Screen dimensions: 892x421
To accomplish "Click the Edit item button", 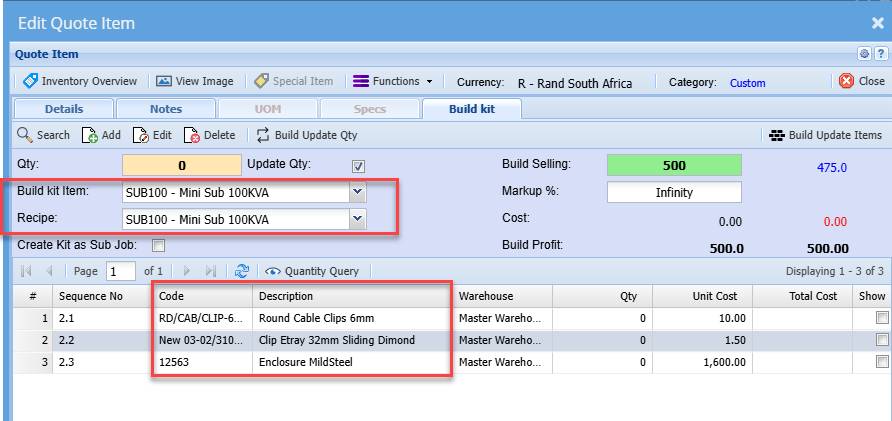I will pyautogui.click(x=152, y=135).
